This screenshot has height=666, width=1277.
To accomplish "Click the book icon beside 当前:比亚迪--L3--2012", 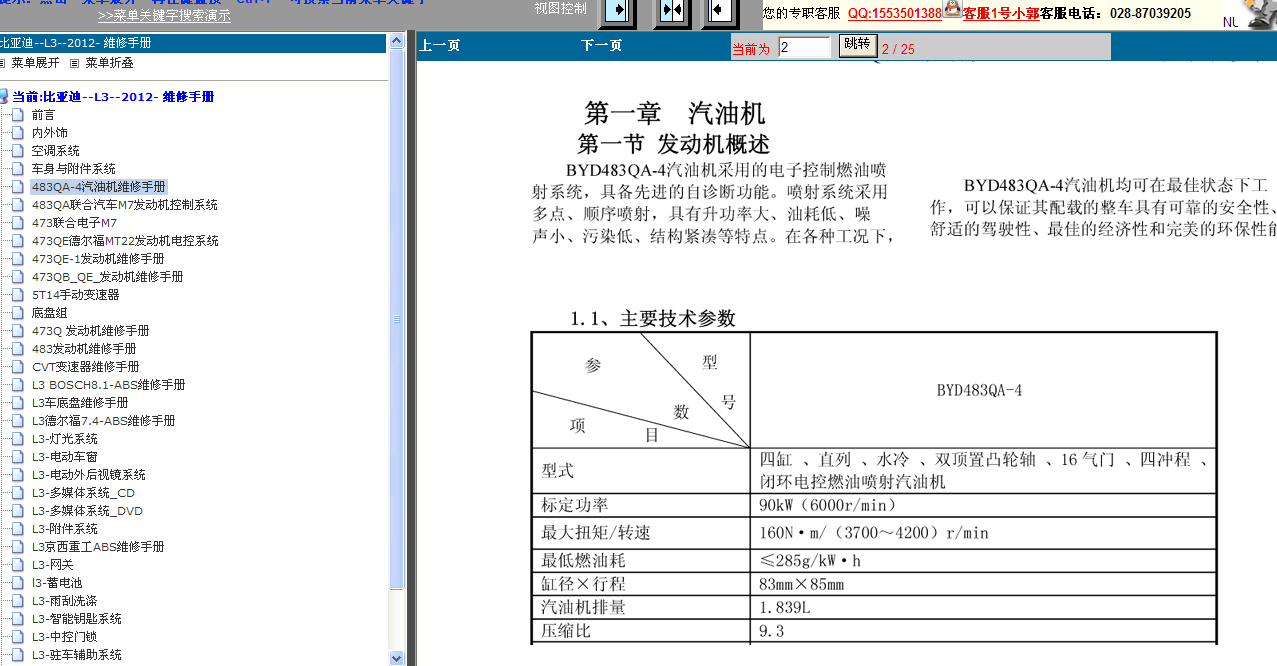I will (x=4, y=97).
